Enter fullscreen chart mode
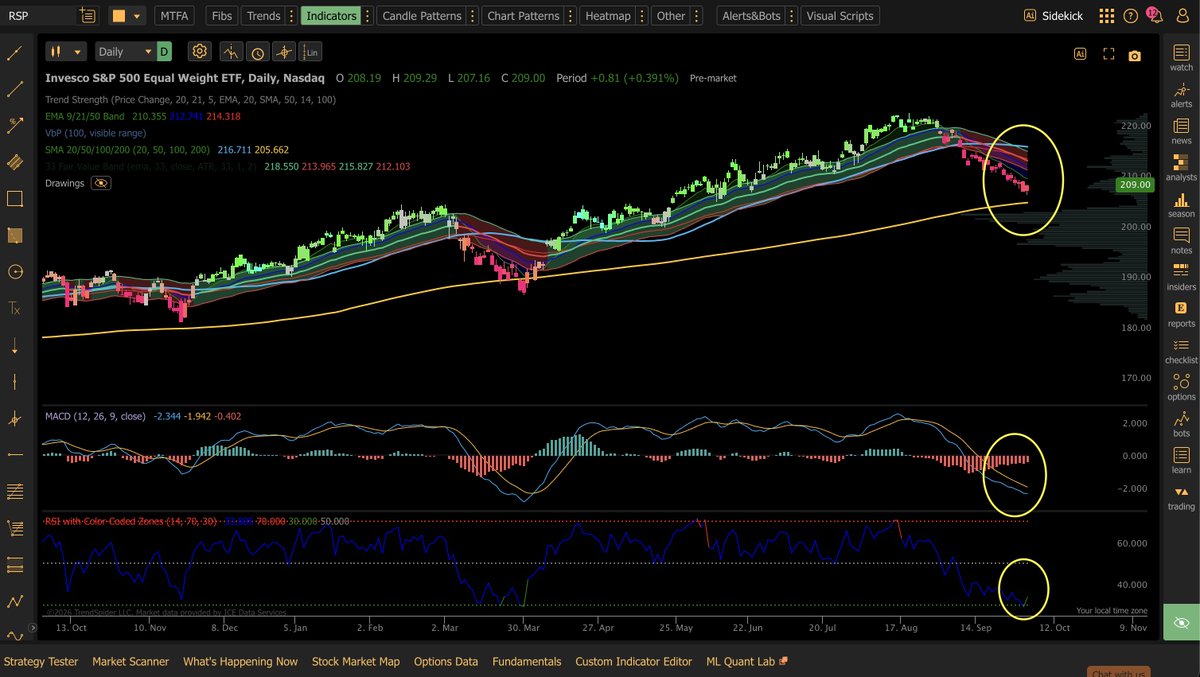 pos(1108,55)
